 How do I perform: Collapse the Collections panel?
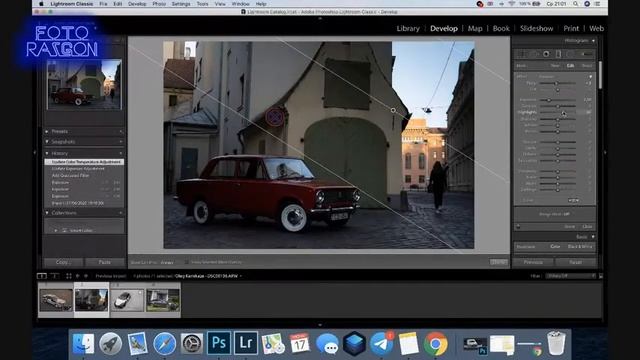coord(47,213)
